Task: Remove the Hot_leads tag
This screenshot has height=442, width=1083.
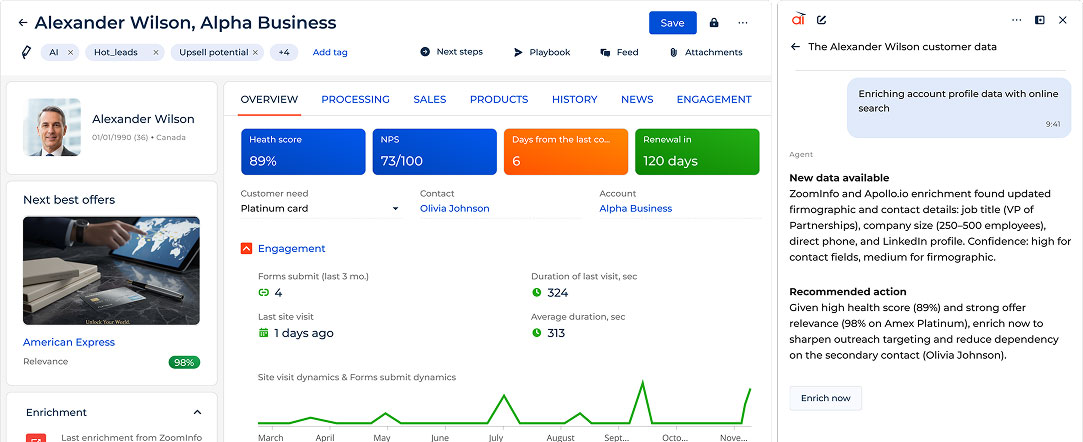Action: point(155,52)
